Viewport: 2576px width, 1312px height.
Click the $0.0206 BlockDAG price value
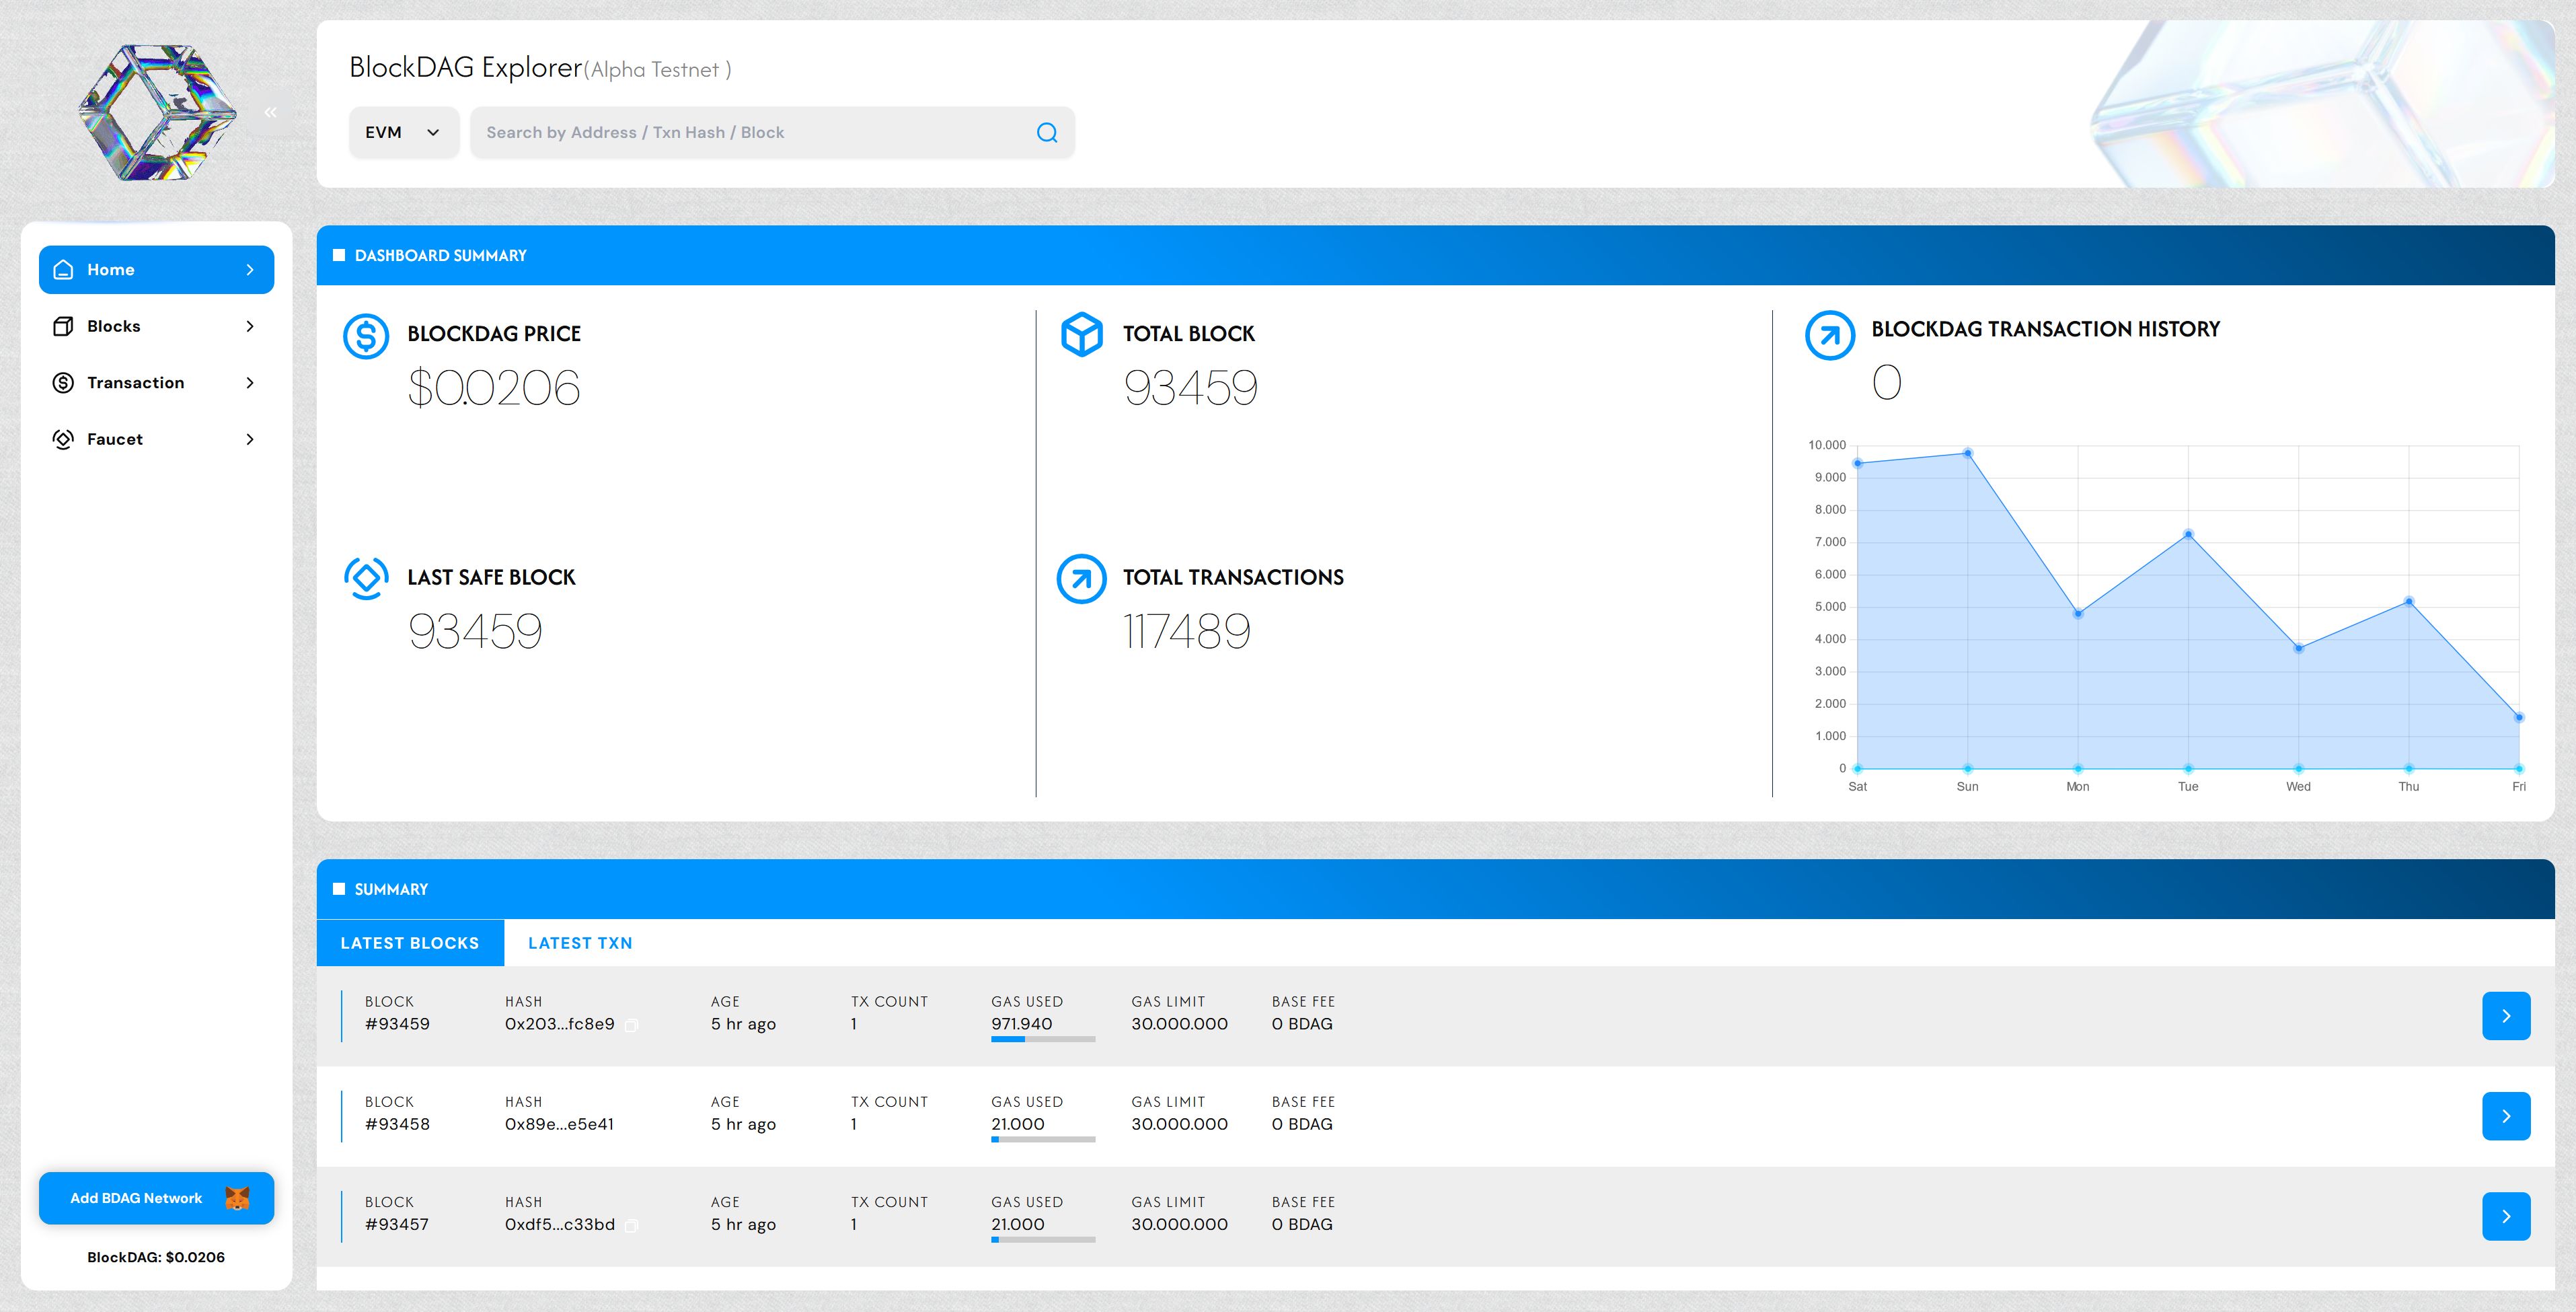pos(494,388)
